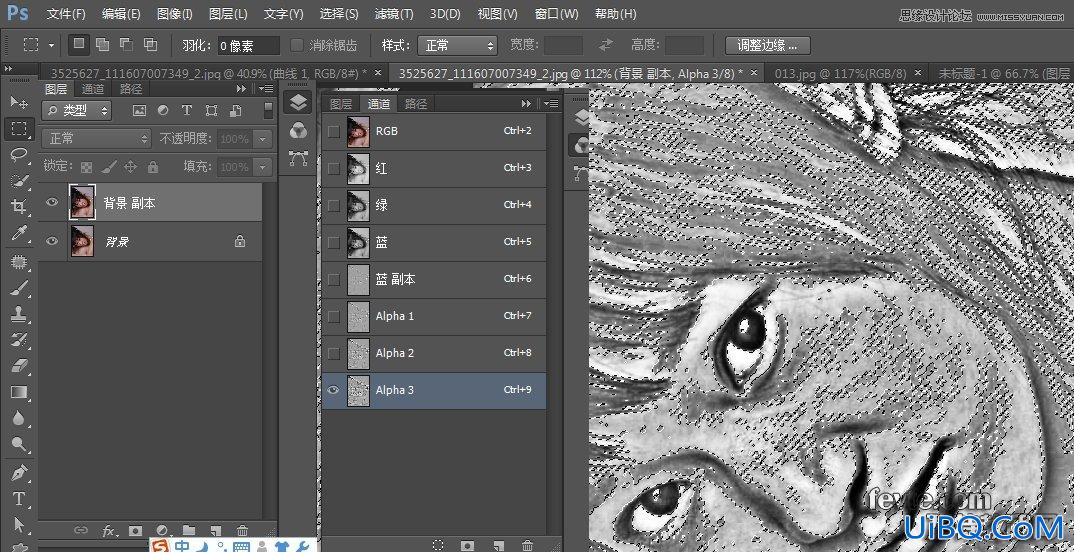Filter layers by type layers icon
Image resolution: width=1074 pixels, height=552 pixels.
[x=187, y=110]
